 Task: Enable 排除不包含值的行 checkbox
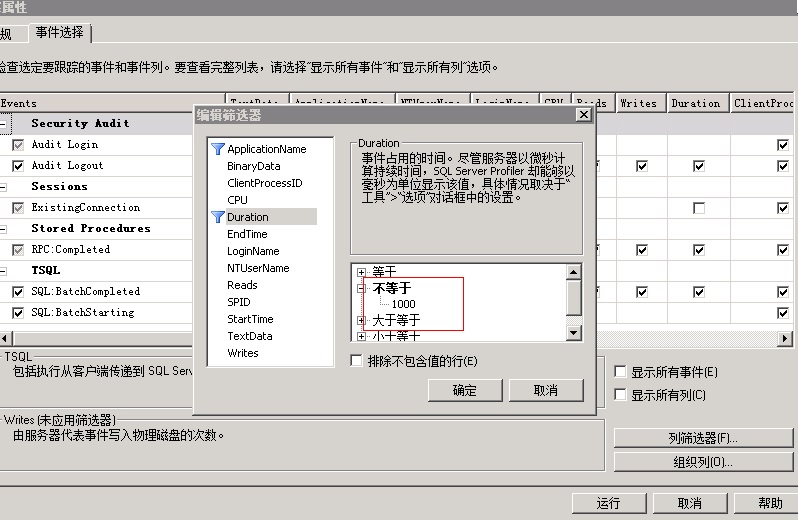[356, 361]
